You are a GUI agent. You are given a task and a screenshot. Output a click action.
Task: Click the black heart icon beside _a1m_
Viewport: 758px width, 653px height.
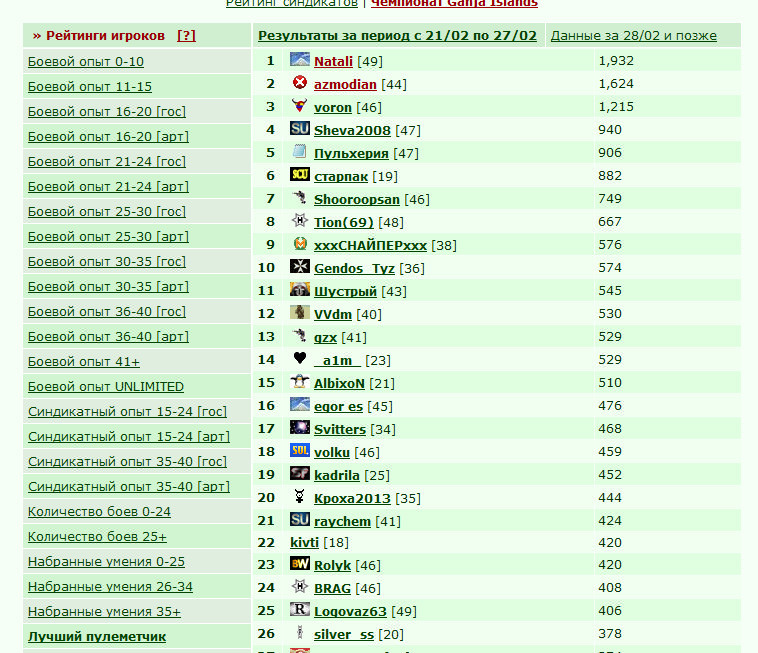pos(300,358)
